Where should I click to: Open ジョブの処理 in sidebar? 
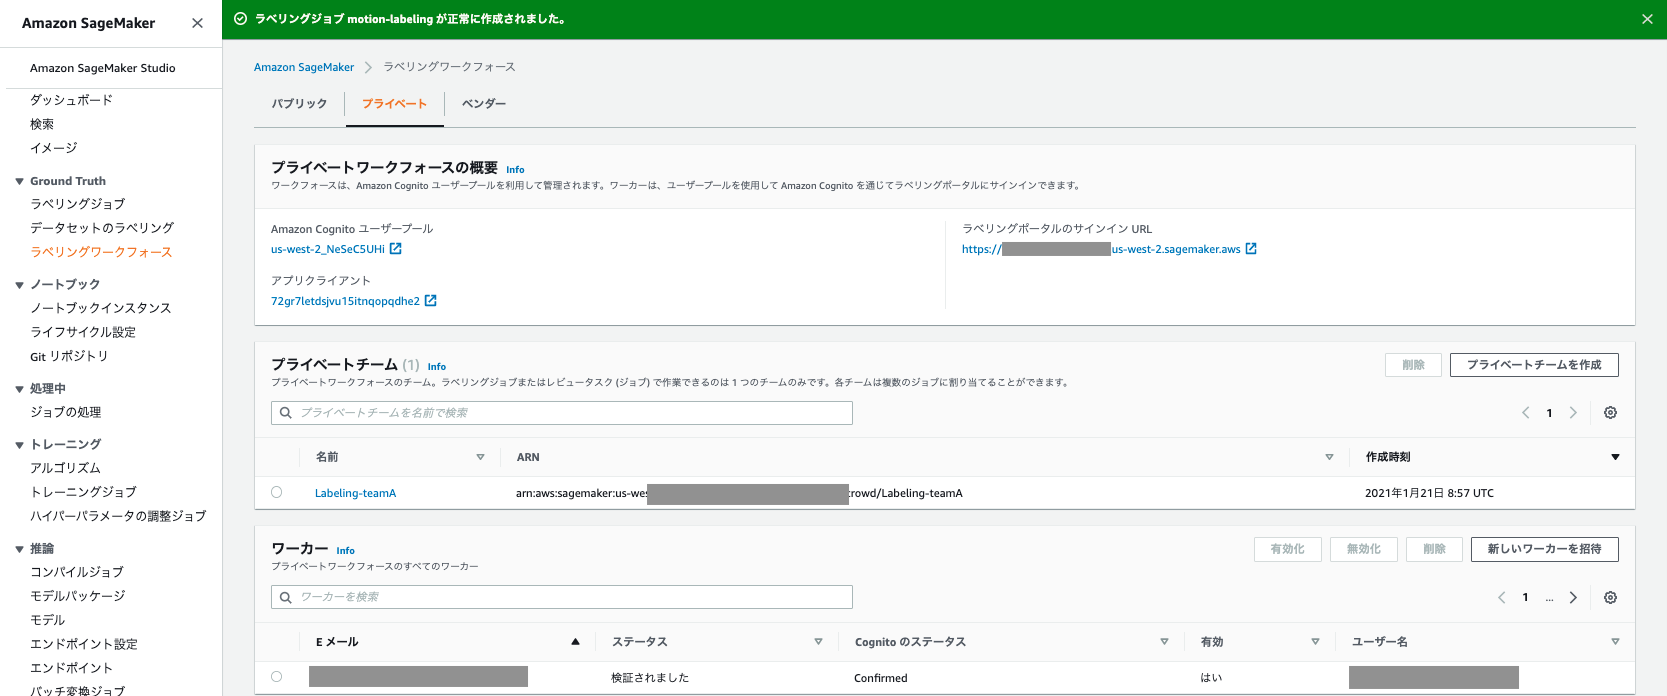point(65,412)
